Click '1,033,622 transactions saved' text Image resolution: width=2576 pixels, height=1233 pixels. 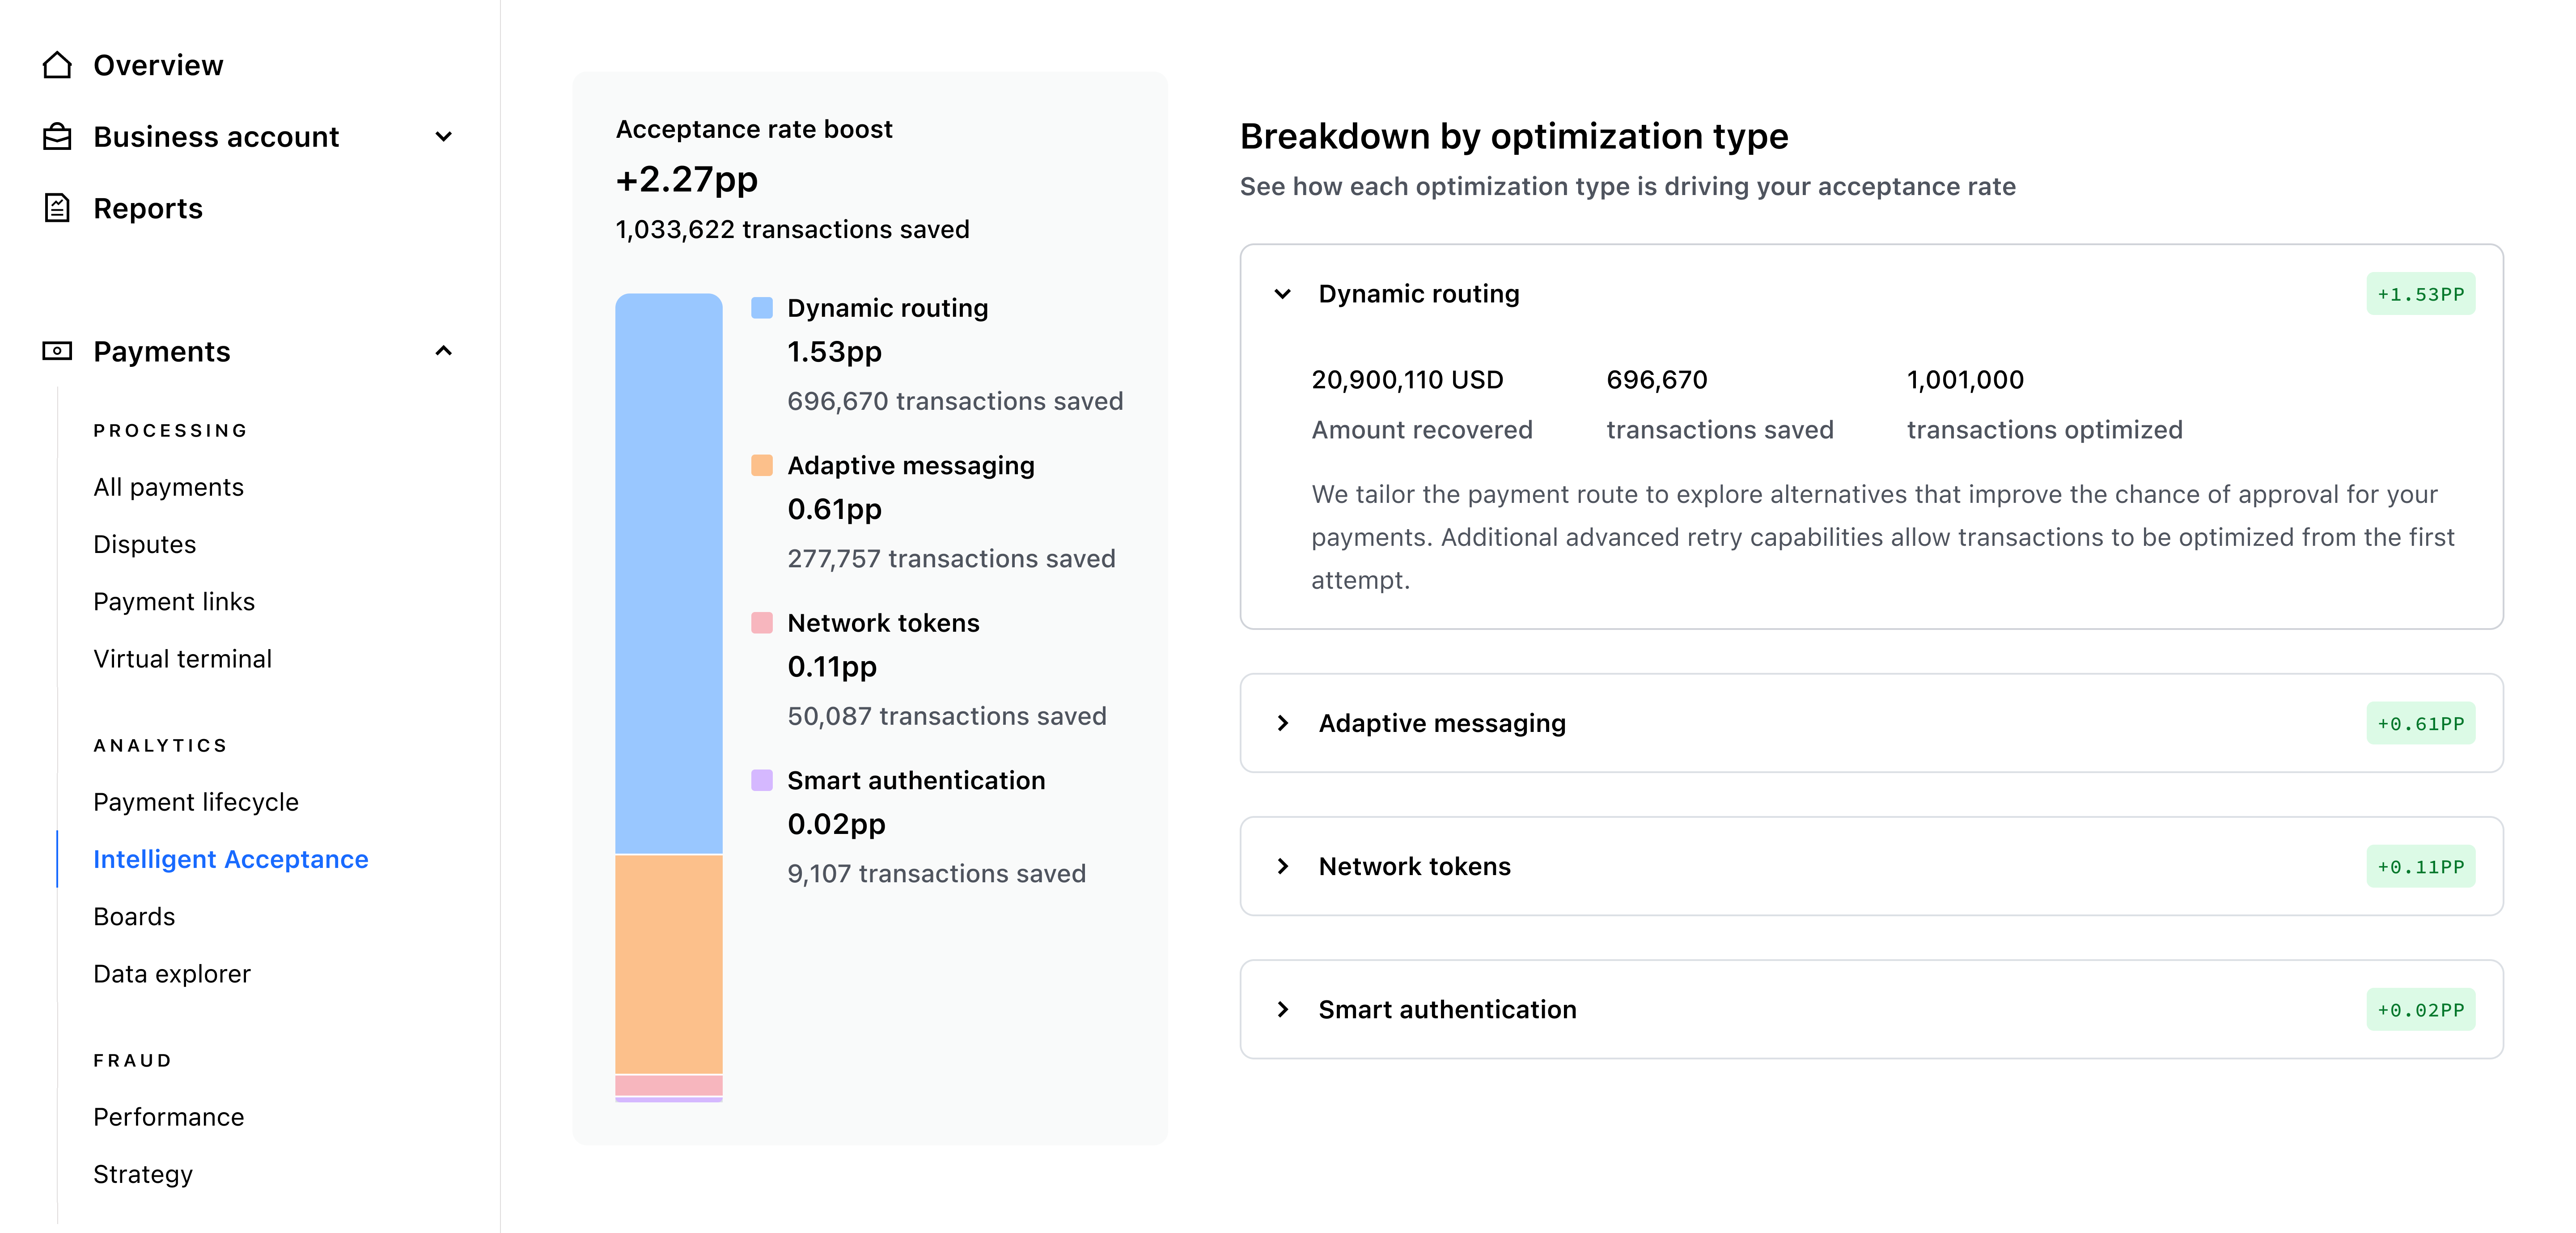[x=792, y=229]
